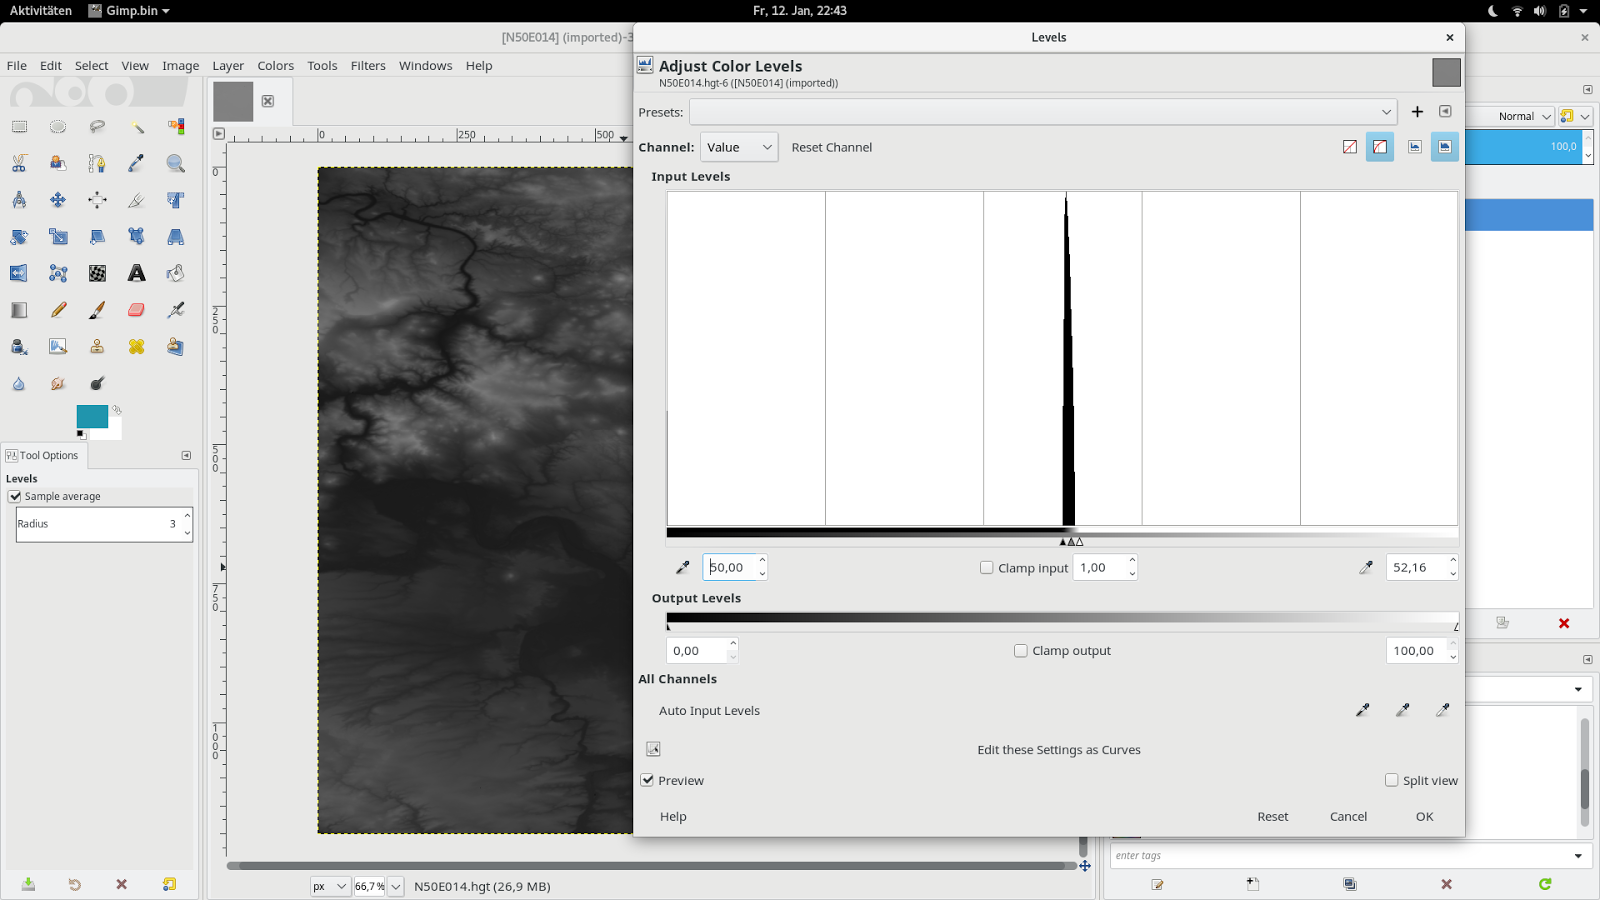Pick black point for input levels
The height and width of the screenshot is (900, 1600).
[x=683, y=568]
